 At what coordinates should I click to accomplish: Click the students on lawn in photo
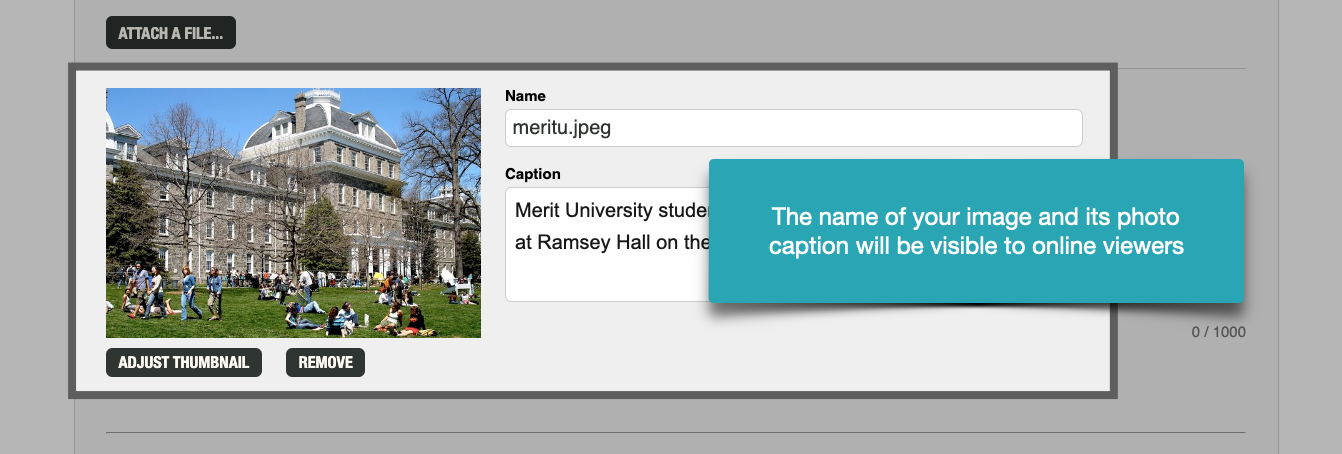pyautogui.click(x=340, y=312)
